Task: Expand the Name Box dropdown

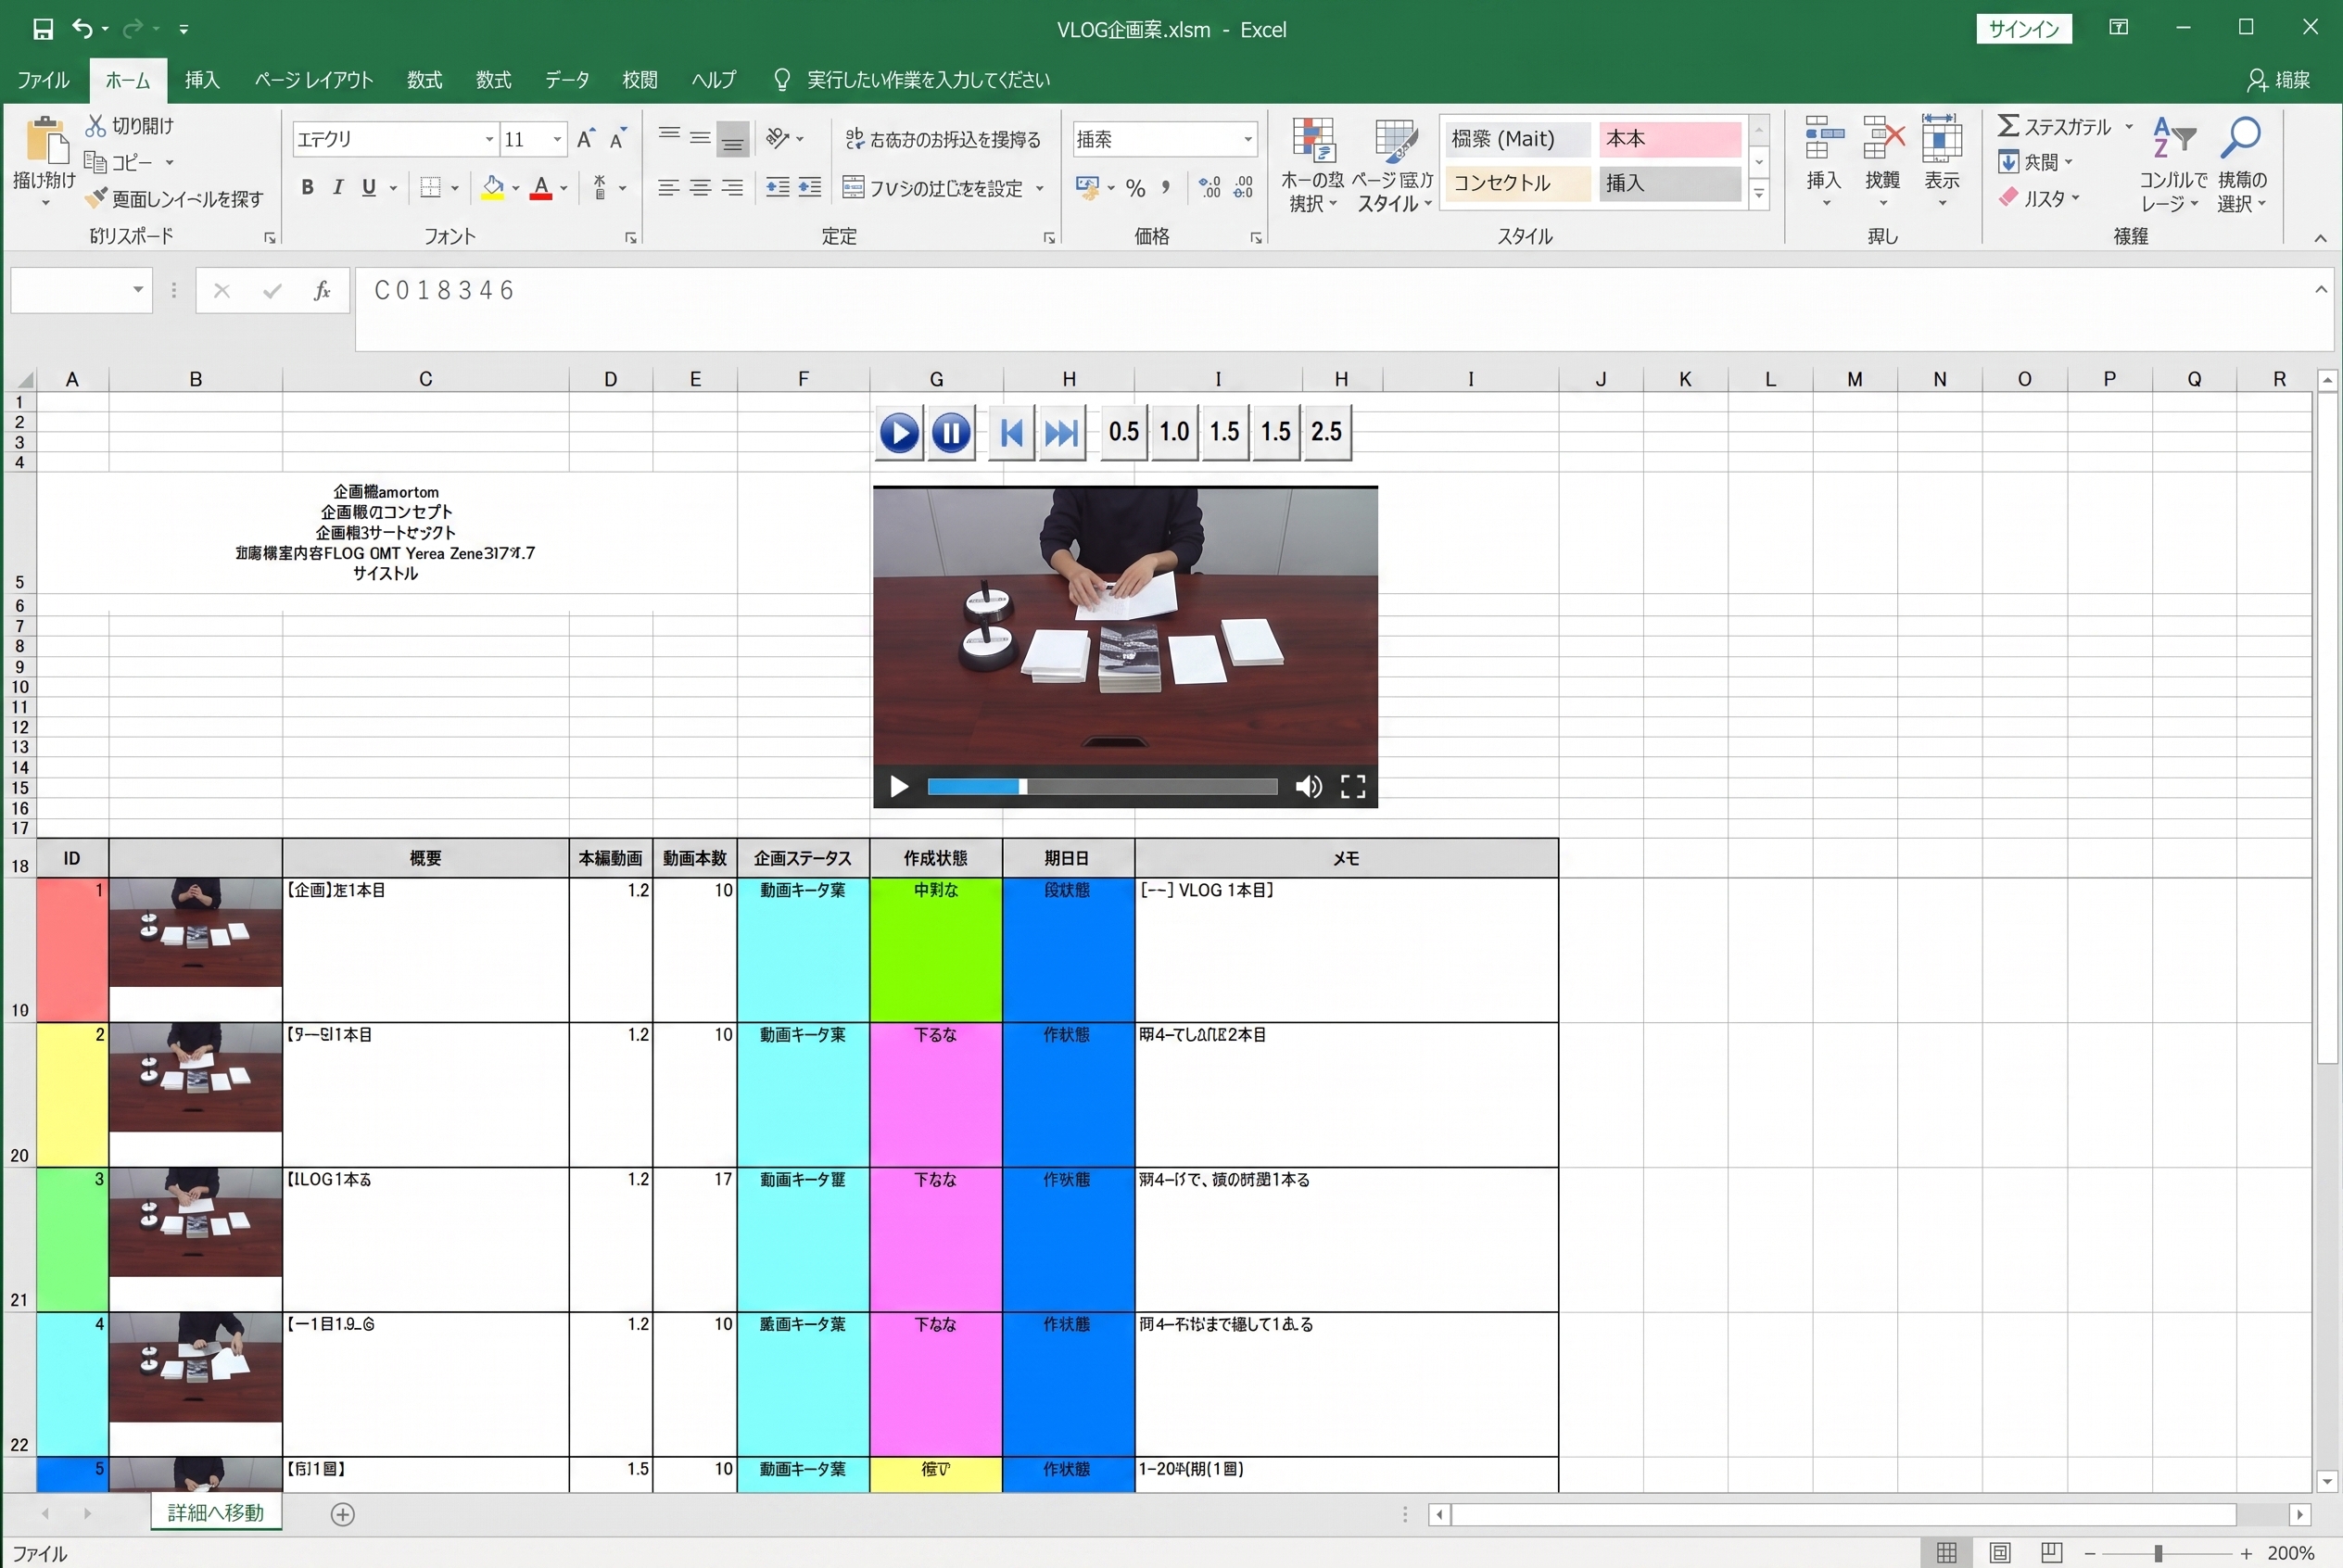Action: click(138, 290)
